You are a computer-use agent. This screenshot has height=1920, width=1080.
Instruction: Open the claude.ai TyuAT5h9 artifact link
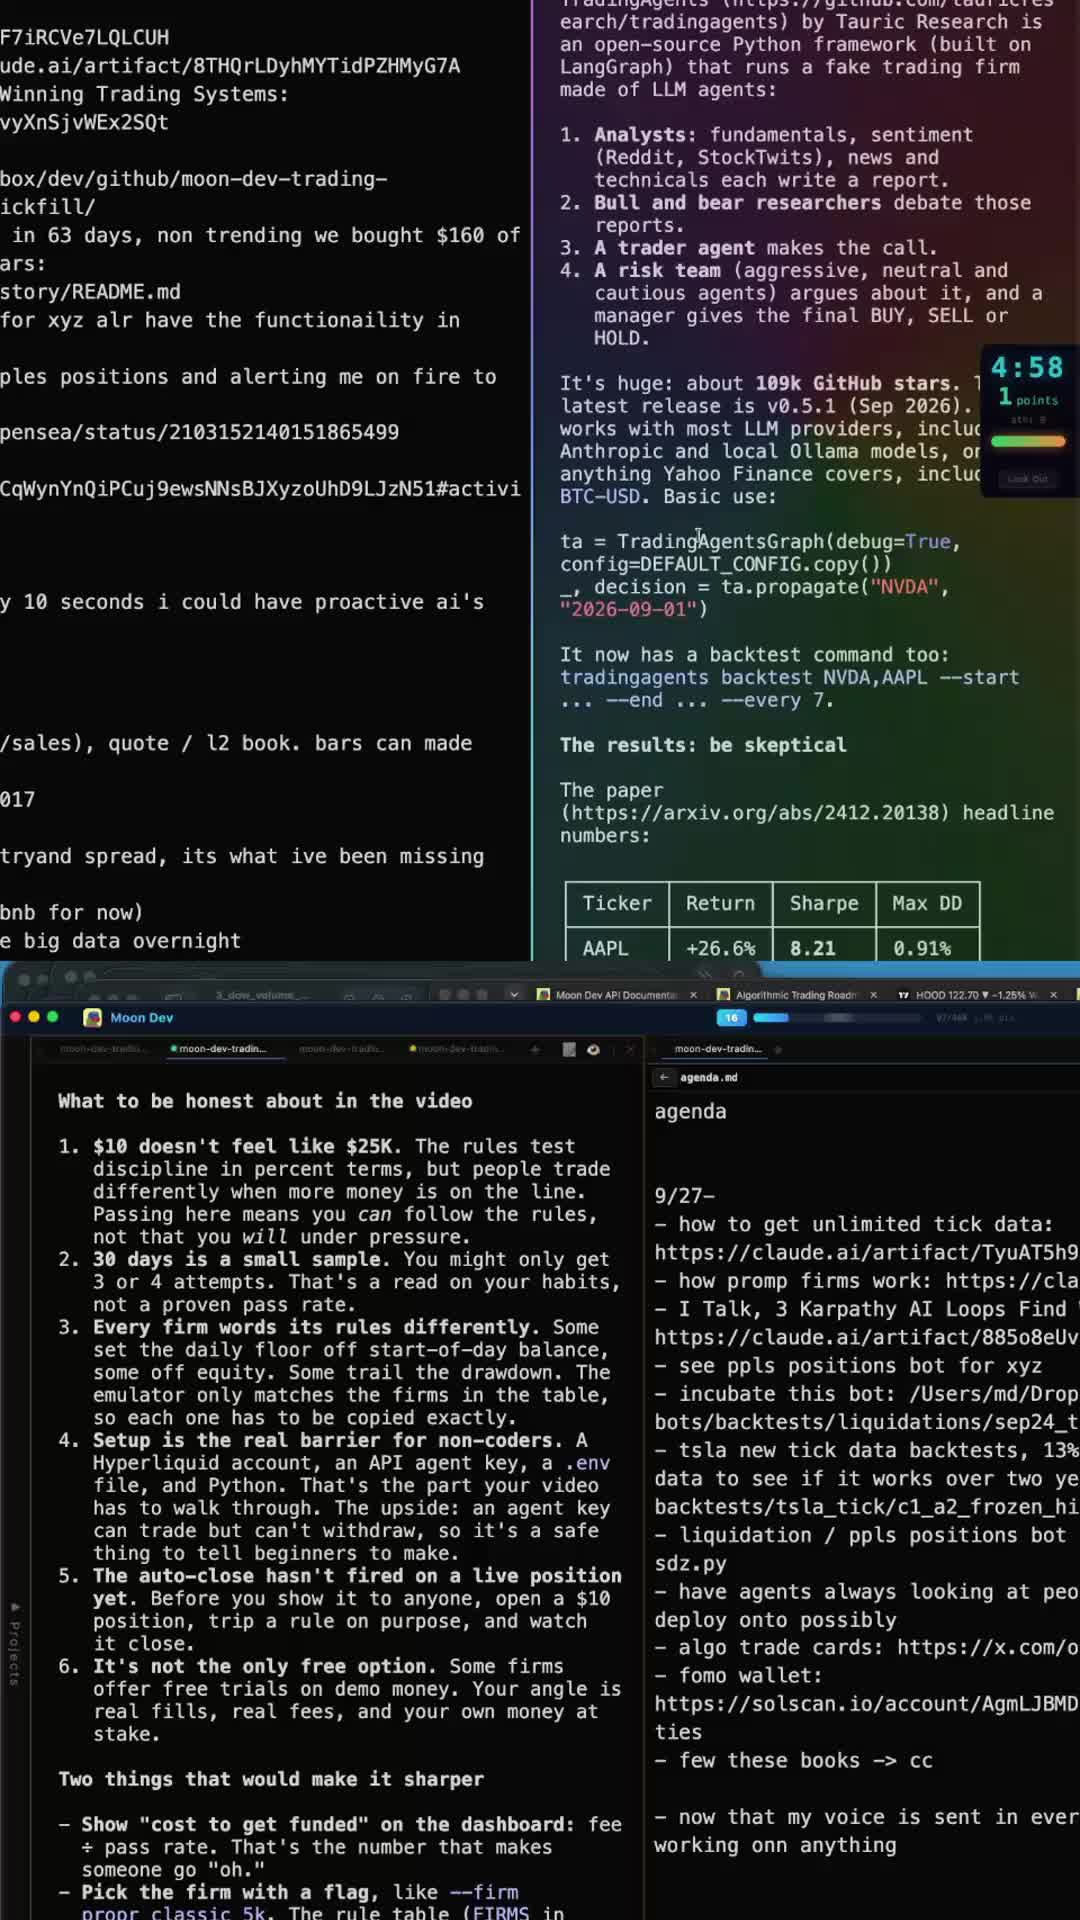(866, 1252)
